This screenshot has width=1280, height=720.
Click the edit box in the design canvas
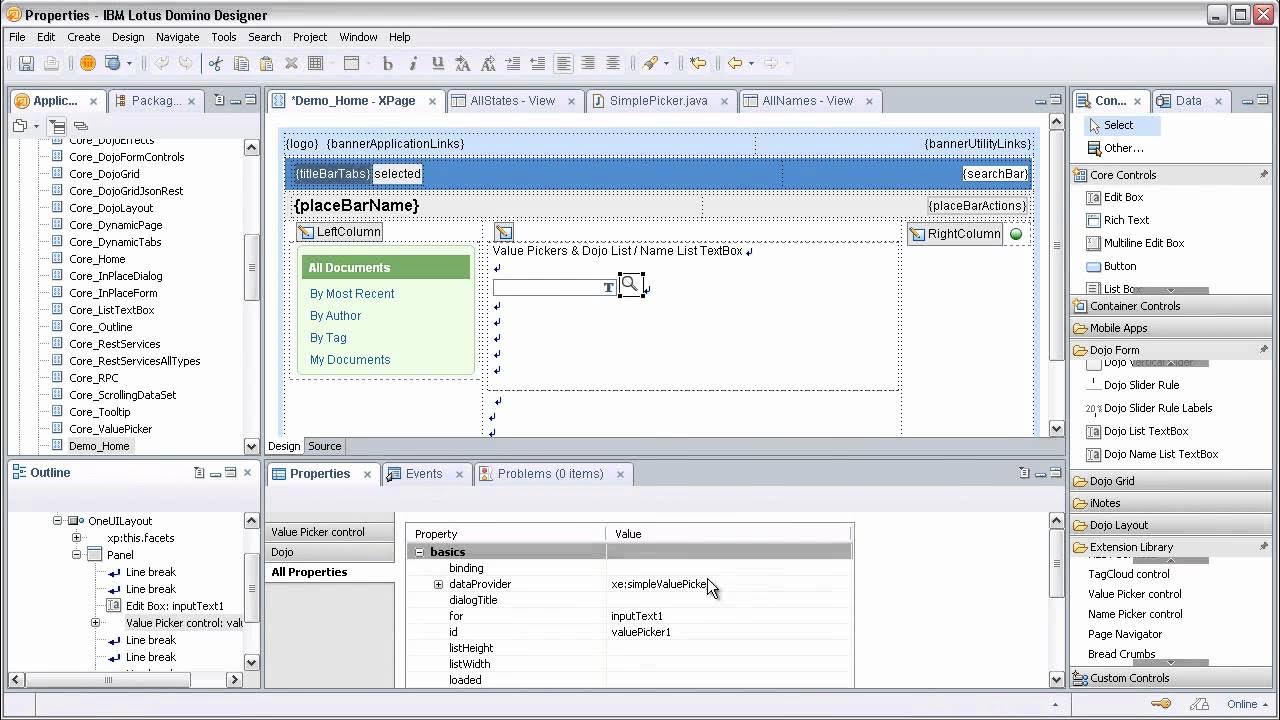pos(555,287)
